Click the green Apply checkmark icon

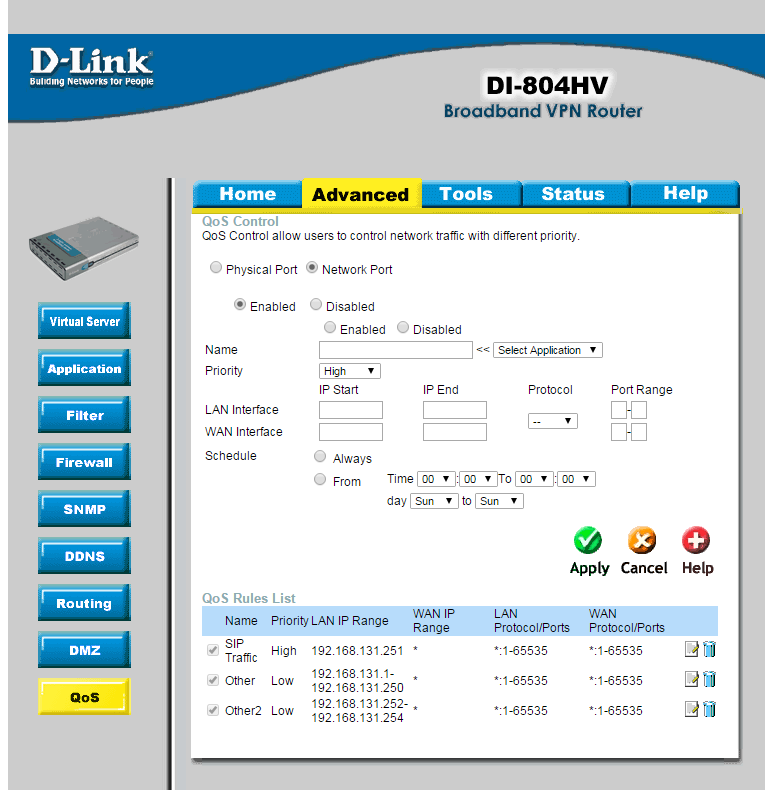click(587, 541)
